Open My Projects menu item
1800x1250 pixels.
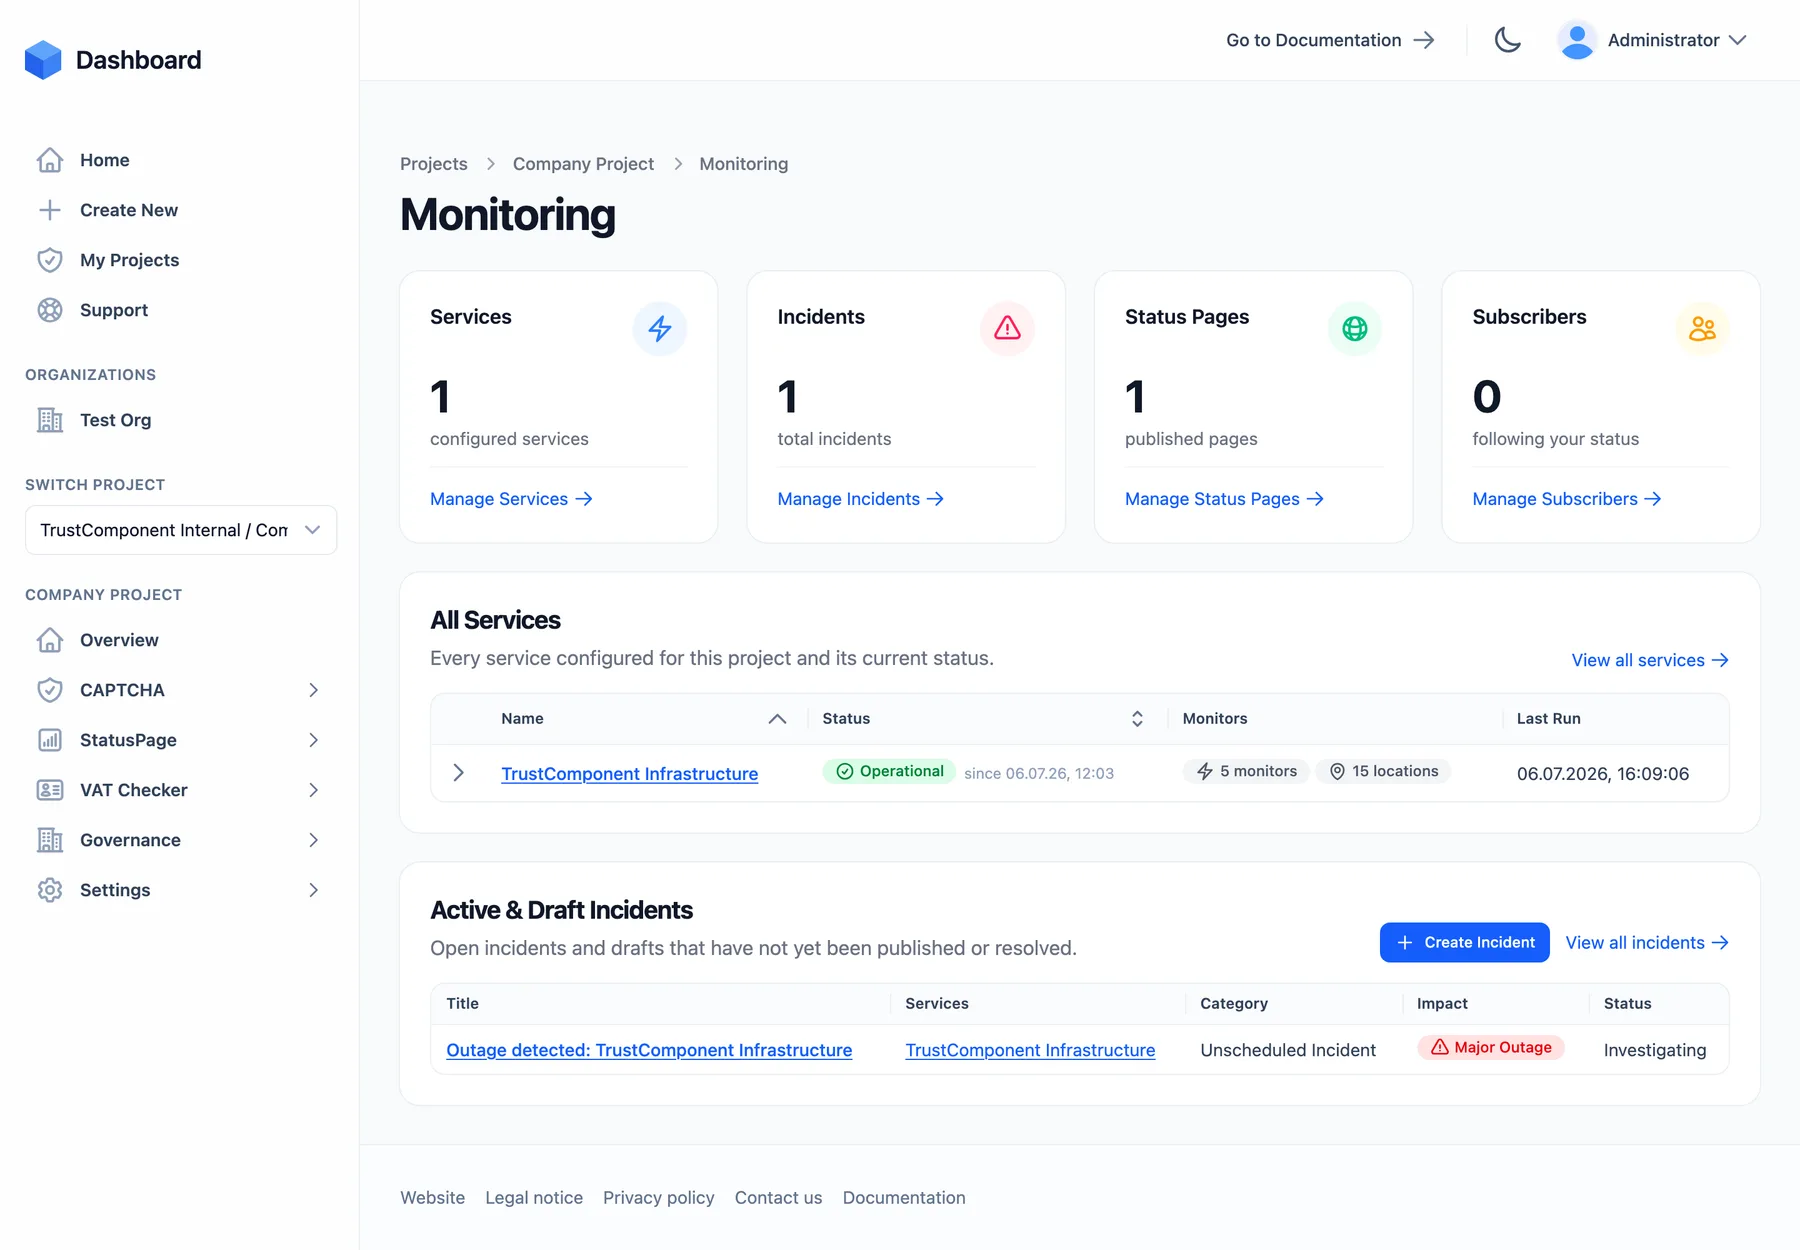click(x=130, y=260)
